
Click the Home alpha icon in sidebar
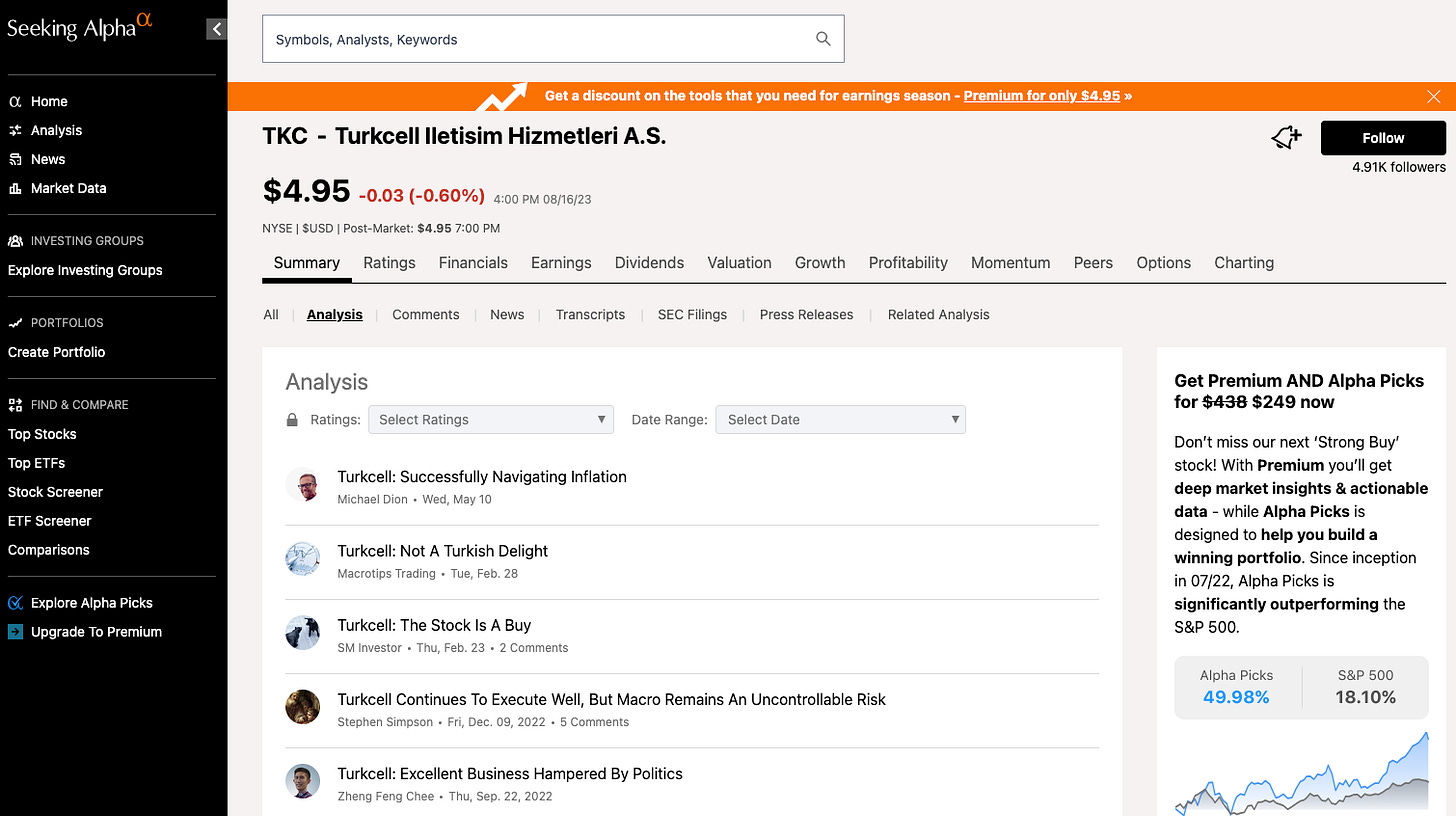(x=15, y=101)
